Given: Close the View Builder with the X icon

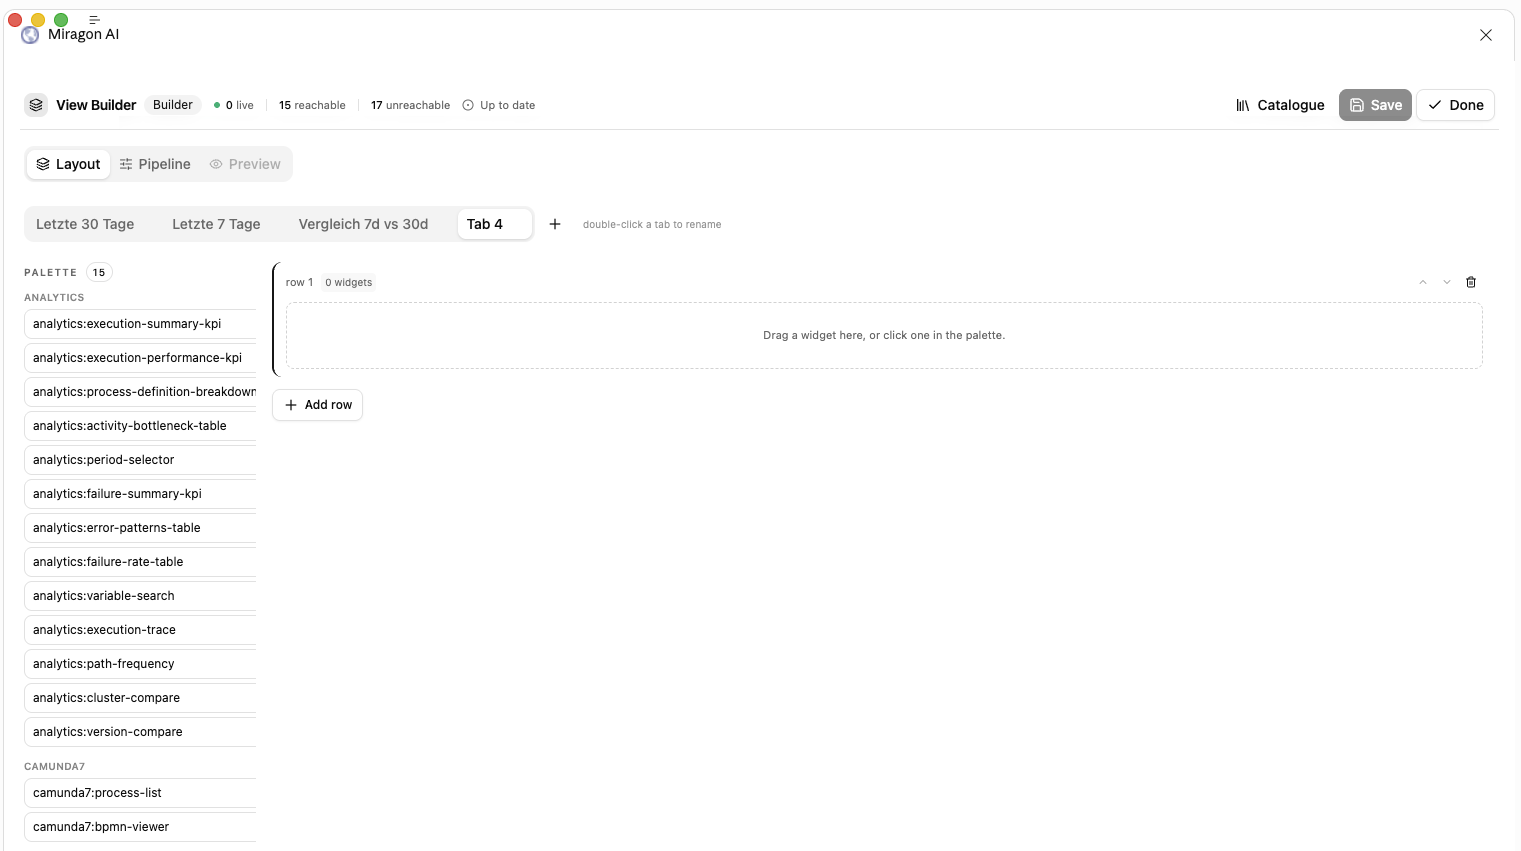Looking at the screenshot, I should click(1486, 35).
